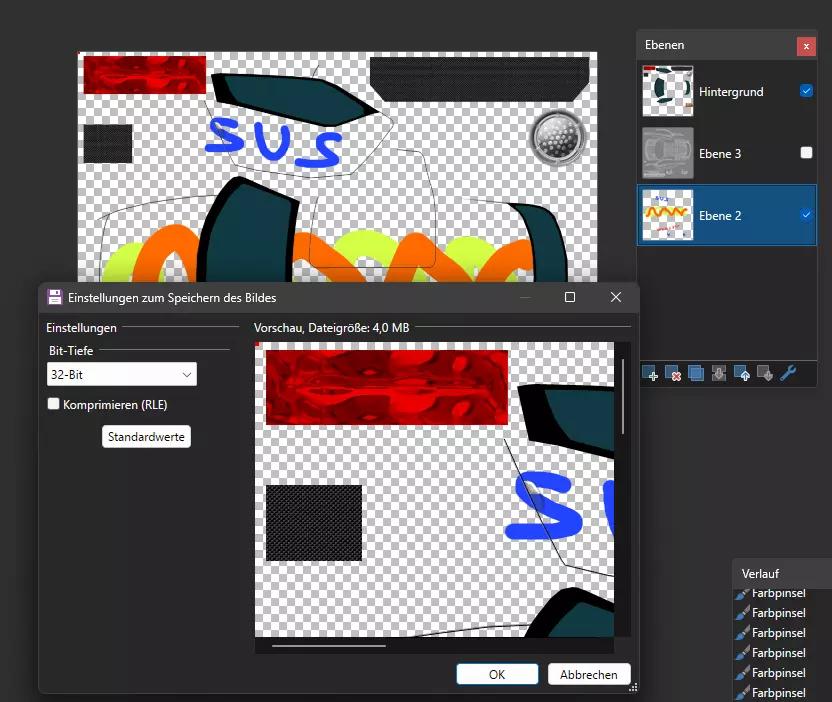Move layer up with the blue arrow icon
Viewport: 832px width, 702px height.
[742, 374]
